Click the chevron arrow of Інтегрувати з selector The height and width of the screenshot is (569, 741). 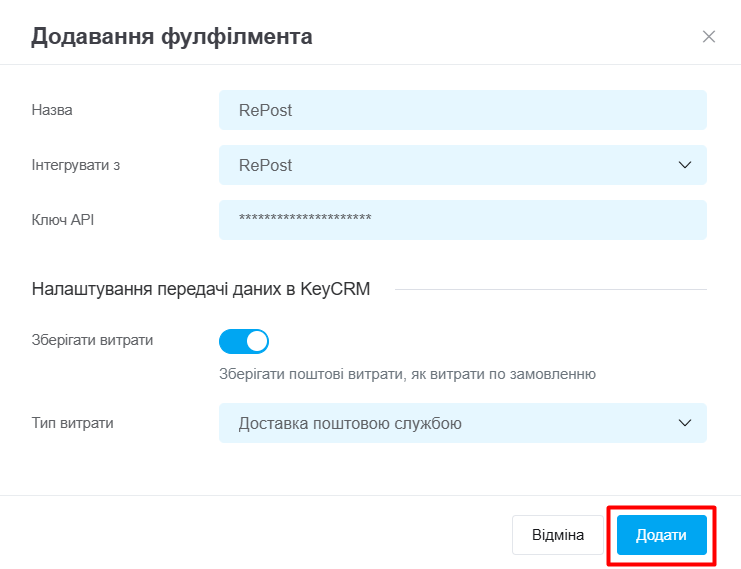point(685,165)
